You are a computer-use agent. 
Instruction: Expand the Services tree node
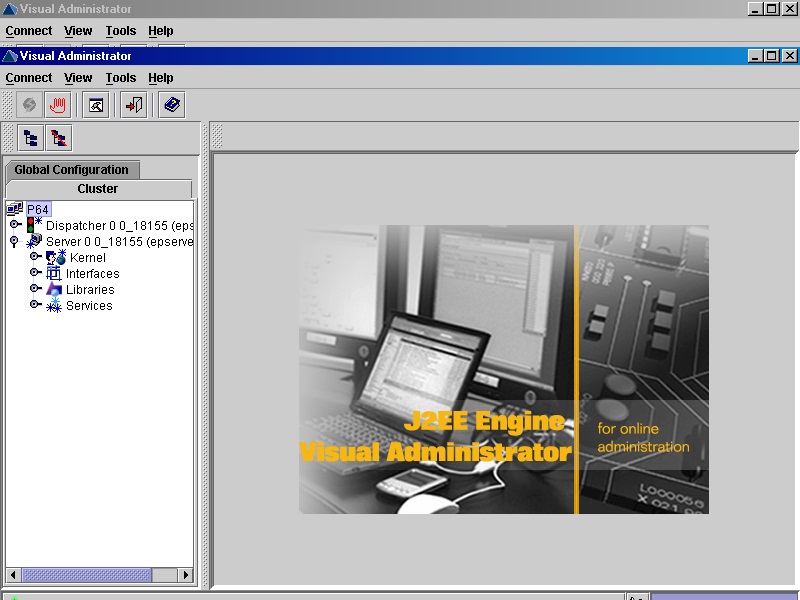pyautogui.click(x=35, y=304)
